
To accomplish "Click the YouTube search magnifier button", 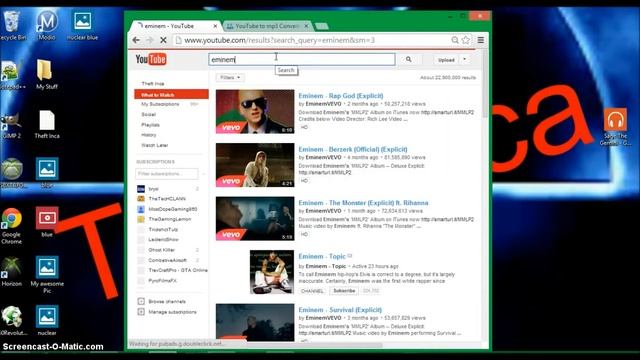I will (409, 59).
